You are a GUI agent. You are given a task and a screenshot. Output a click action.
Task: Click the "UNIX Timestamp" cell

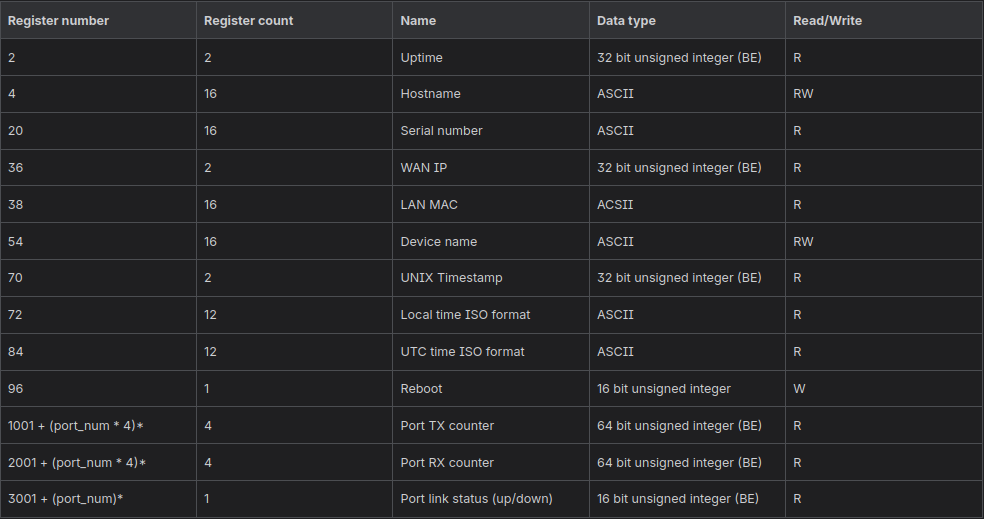pyautogui.click(x=451, y=278)
